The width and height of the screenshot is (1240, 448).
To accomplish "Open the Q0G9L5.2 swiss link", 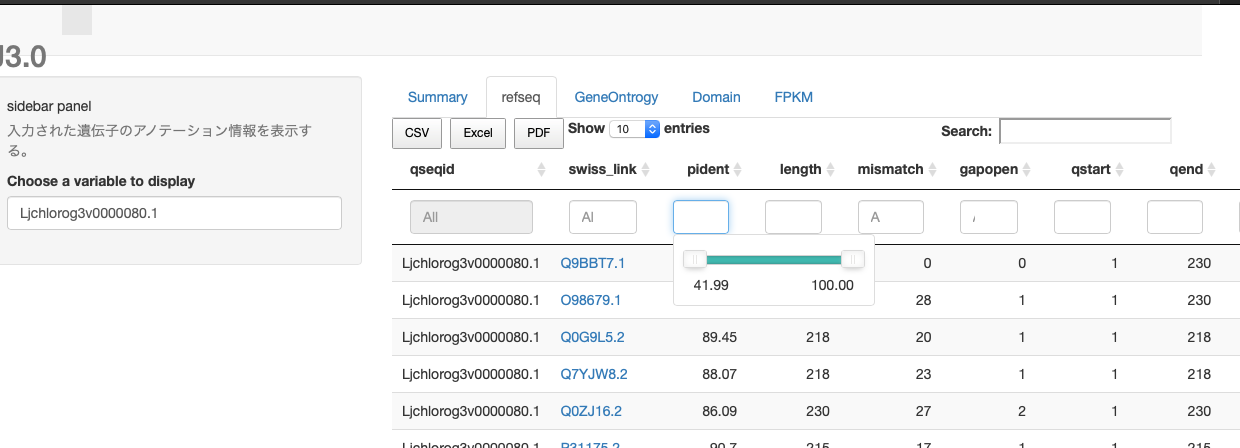I will pos(591,337).
